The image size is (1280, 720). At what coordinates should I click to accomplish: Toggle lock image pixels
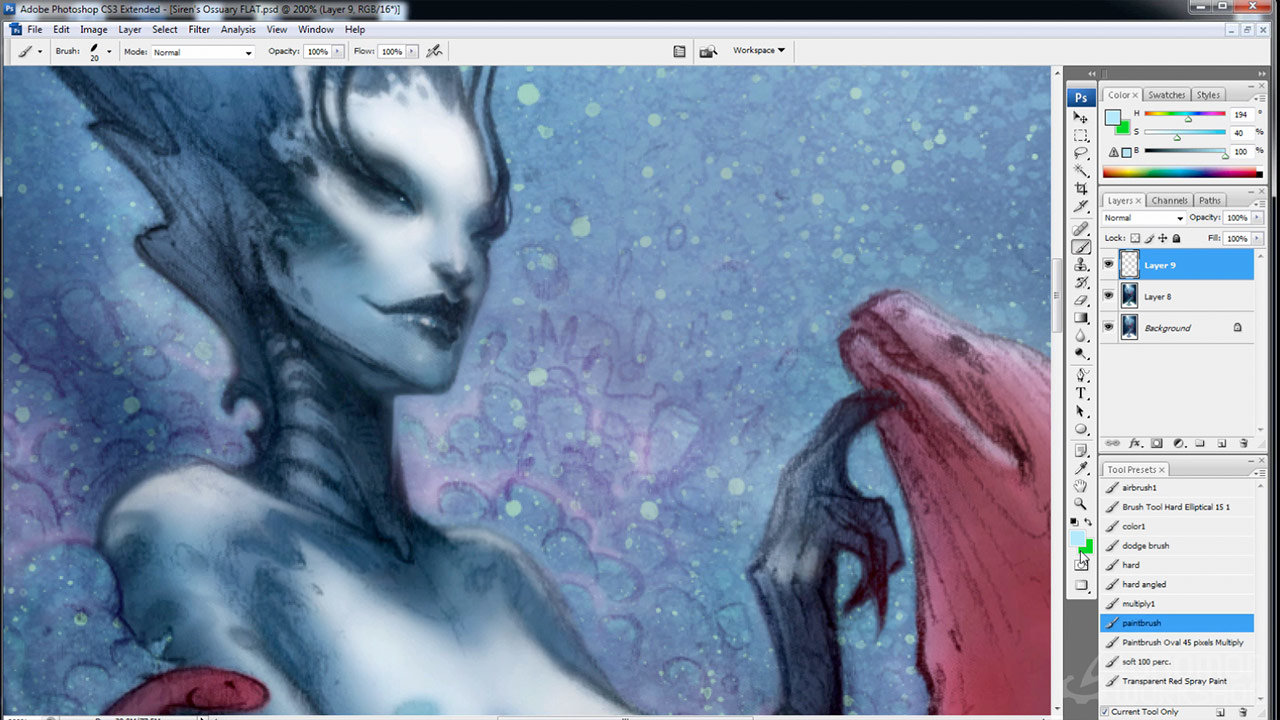1149,239
